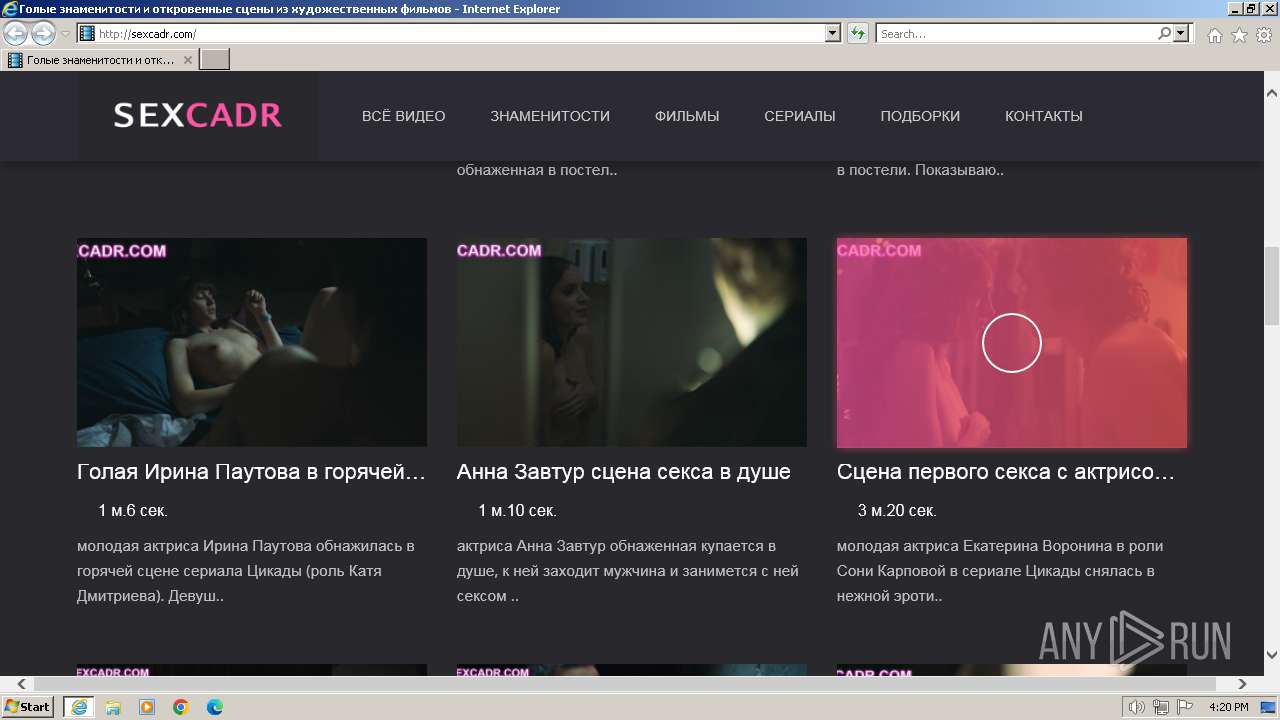Expand the address bar autocomplete dropdown arrow
Screen dimensions: 1280x720
coord(833,34)
